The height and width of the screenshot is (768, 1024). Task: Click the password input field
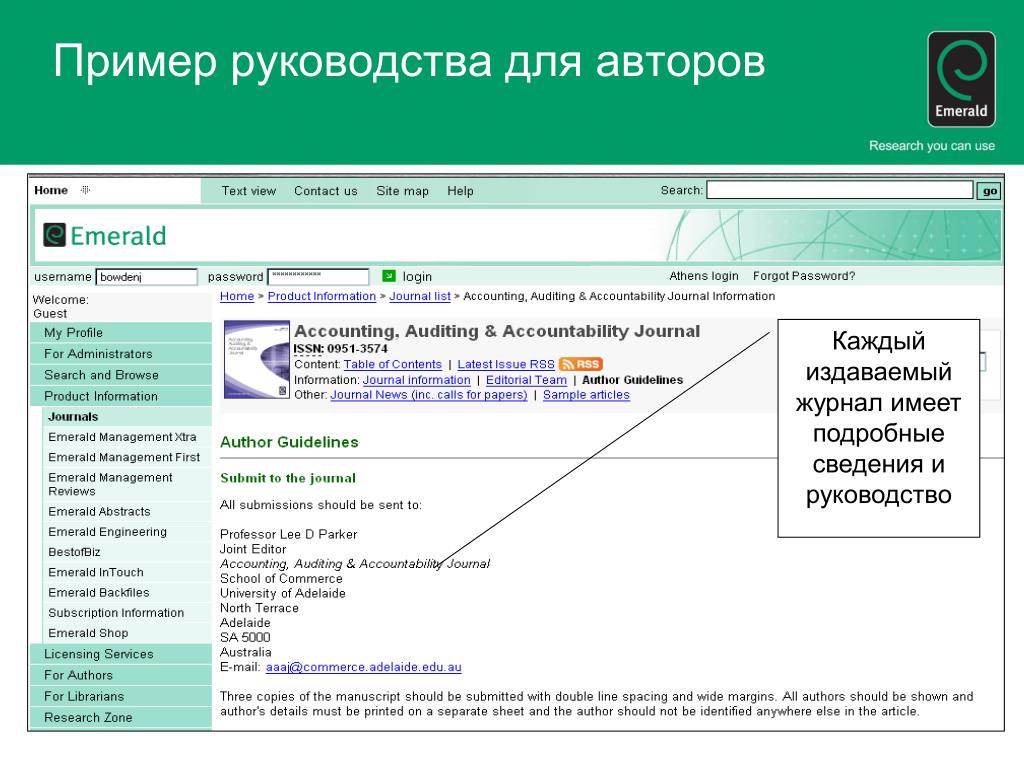pos(319,277)
